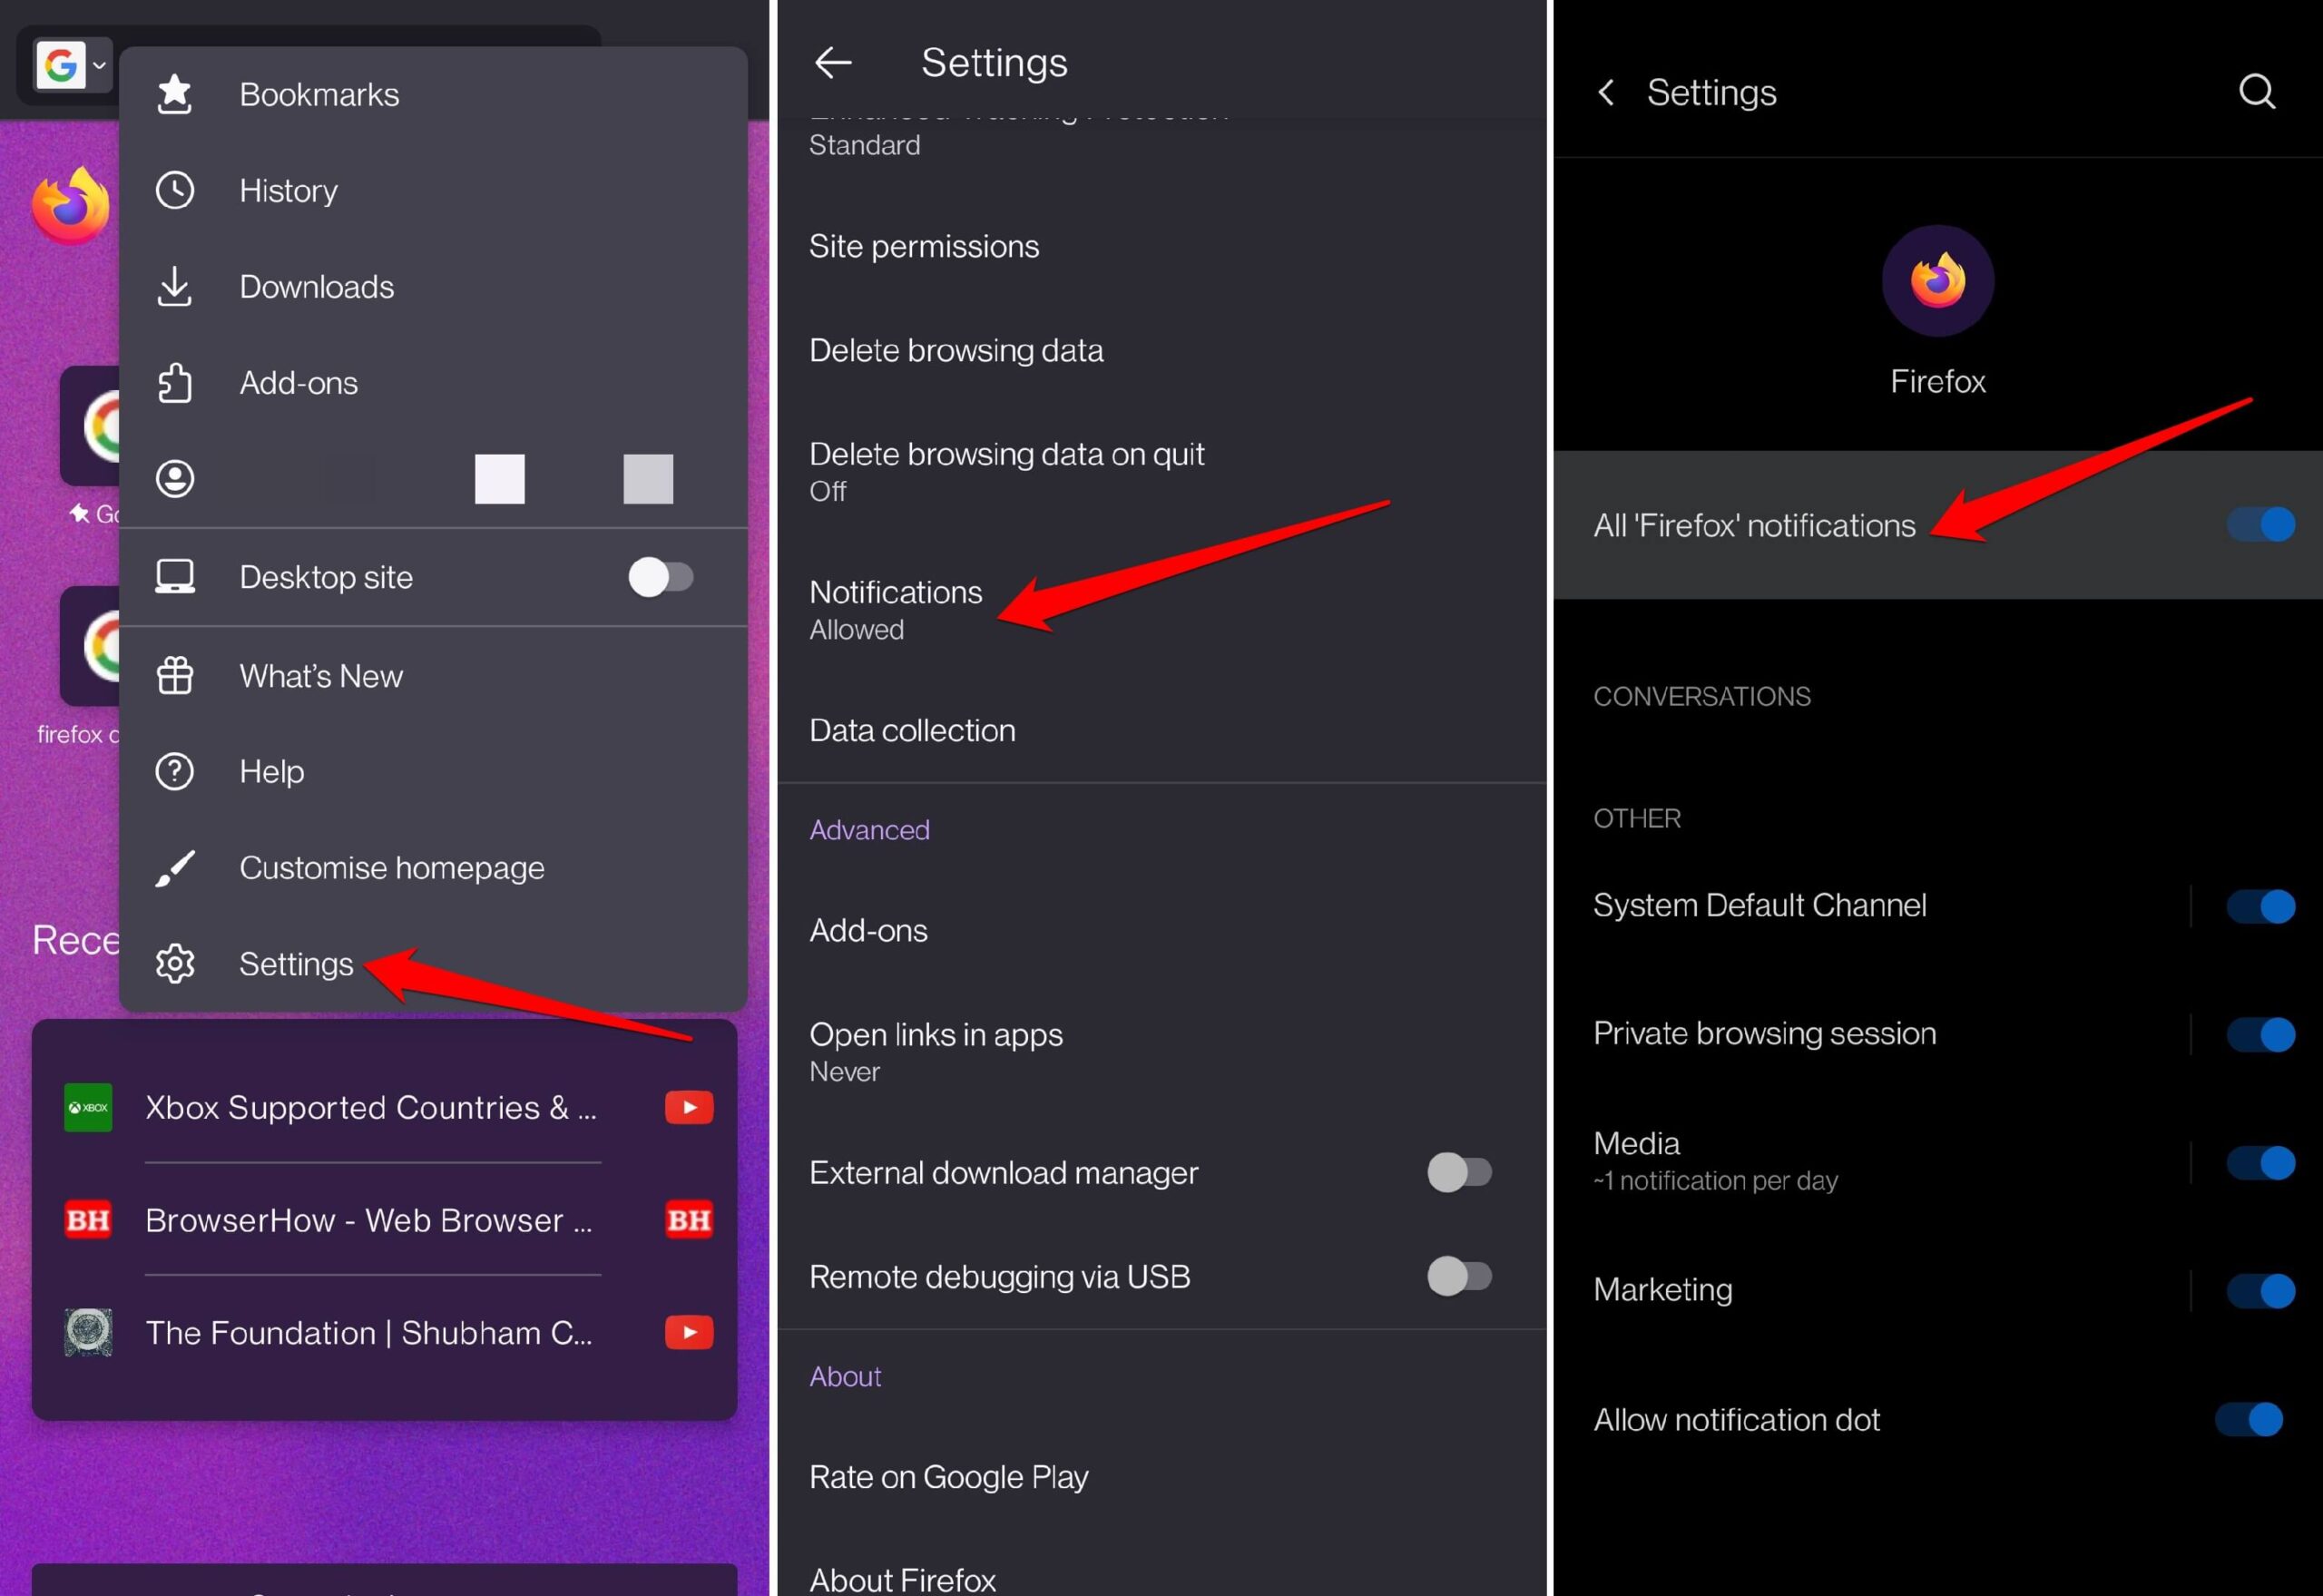The width and height of the screenshot is (2323, 1596).
Task: Click Settings gear icon in menu
Action: click(x=175, y=964)
